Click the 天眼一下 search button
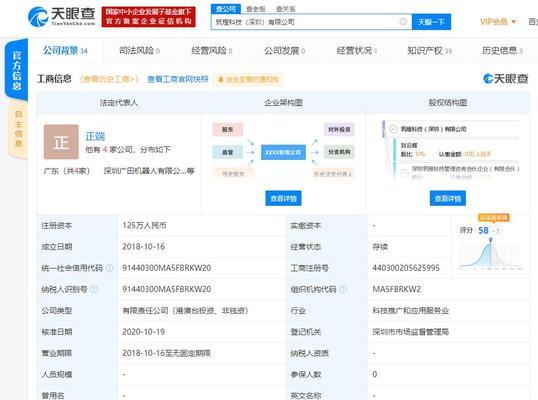538x400 pixels. click(x=431, y=22)
